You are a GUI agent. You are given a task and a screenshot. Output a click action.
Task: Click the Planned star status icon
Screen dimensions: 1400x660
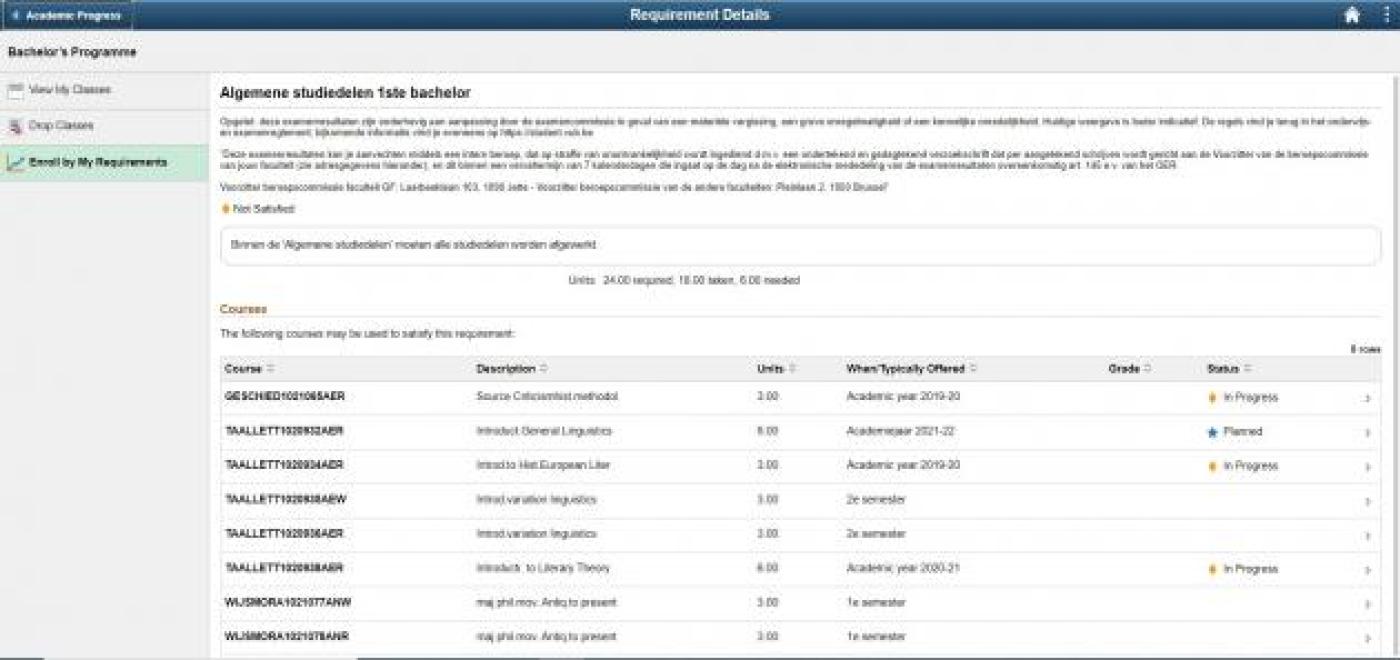(1212, 432)
